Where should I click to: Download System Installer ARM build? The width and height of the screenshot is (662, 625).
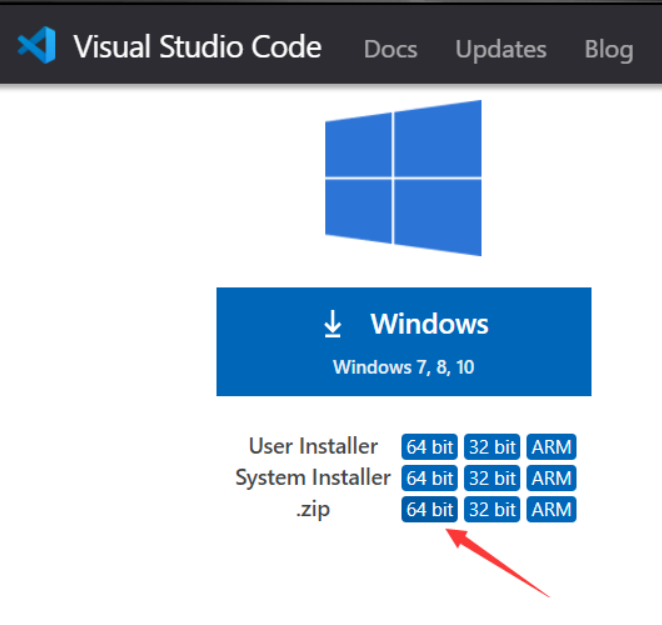(552, 478)
